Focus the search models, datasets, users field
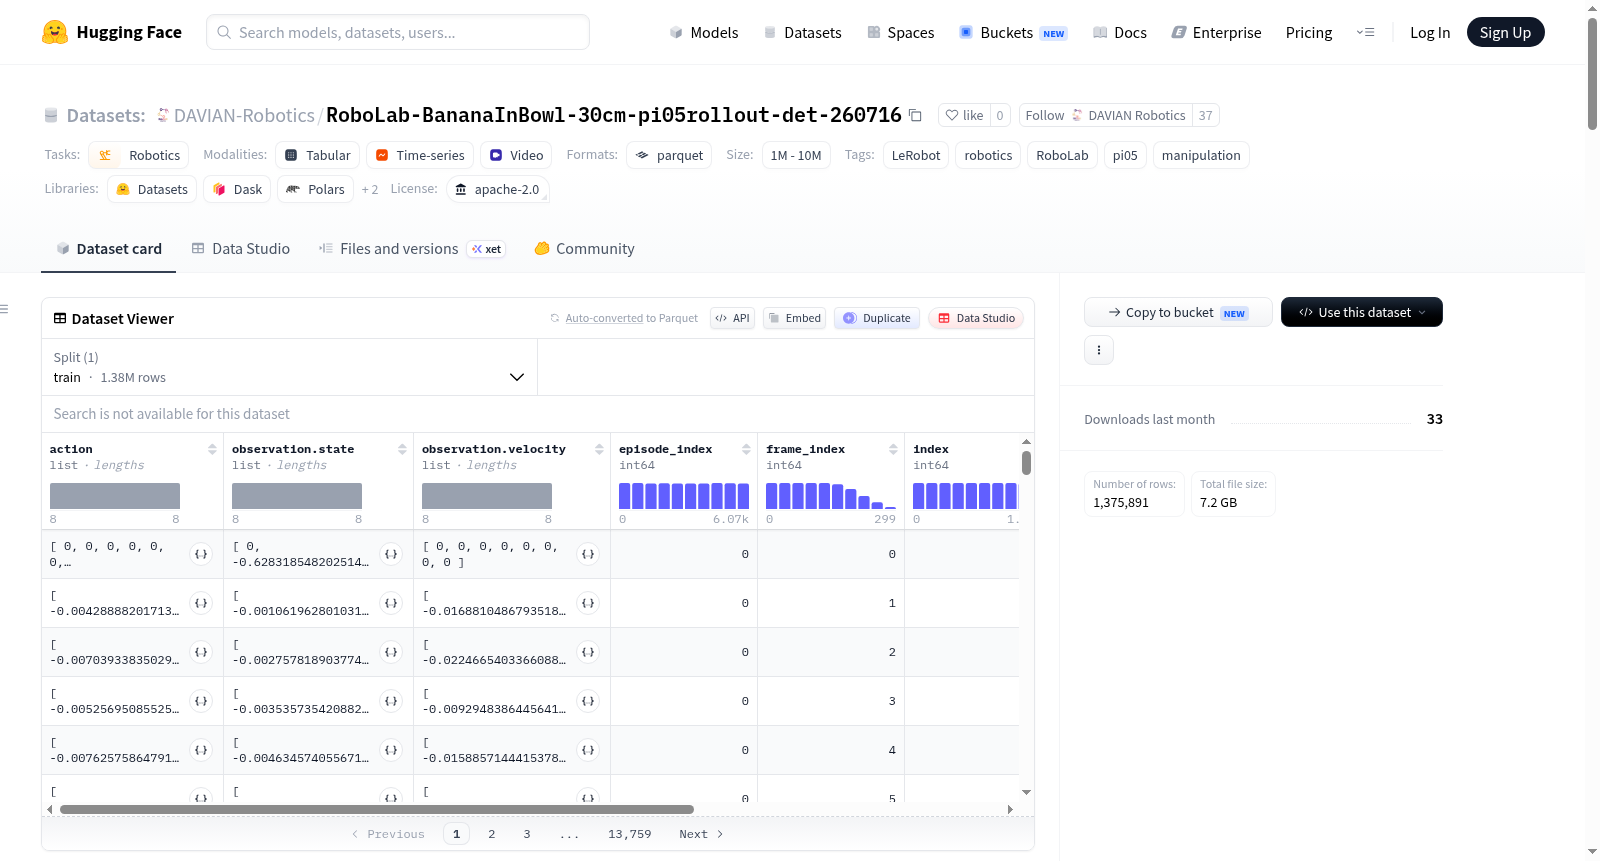1600x861 pixels. coord(398,32)
